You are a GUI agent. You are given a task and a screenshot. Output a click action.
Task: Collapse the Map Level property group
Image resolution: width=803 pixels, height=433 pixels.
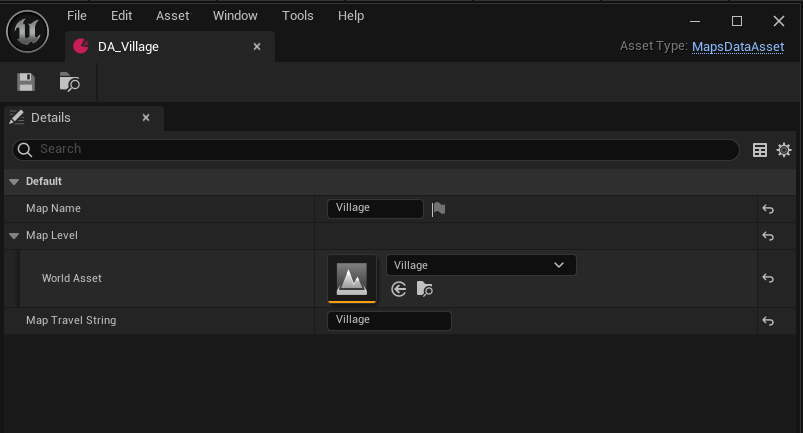pyautogui.click(x=14, y=236)
